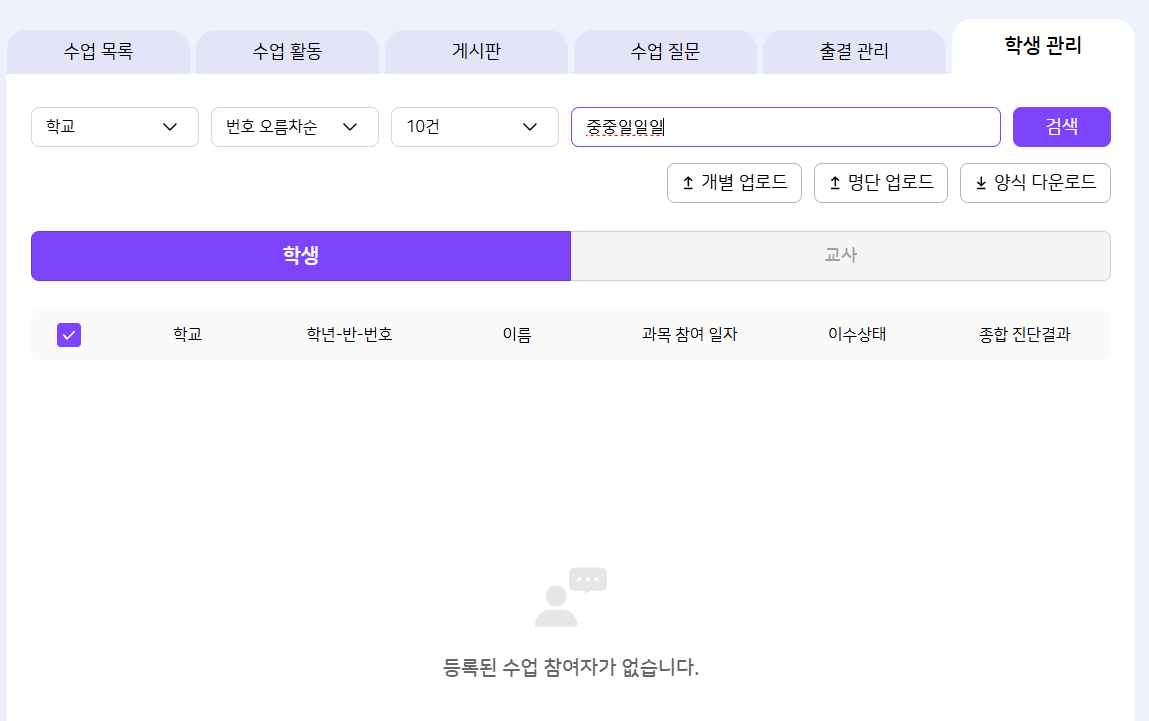The image size is (1149, 721).
Task: Click download arrow icon on 양식 다운로드
Action: [981, 183]
